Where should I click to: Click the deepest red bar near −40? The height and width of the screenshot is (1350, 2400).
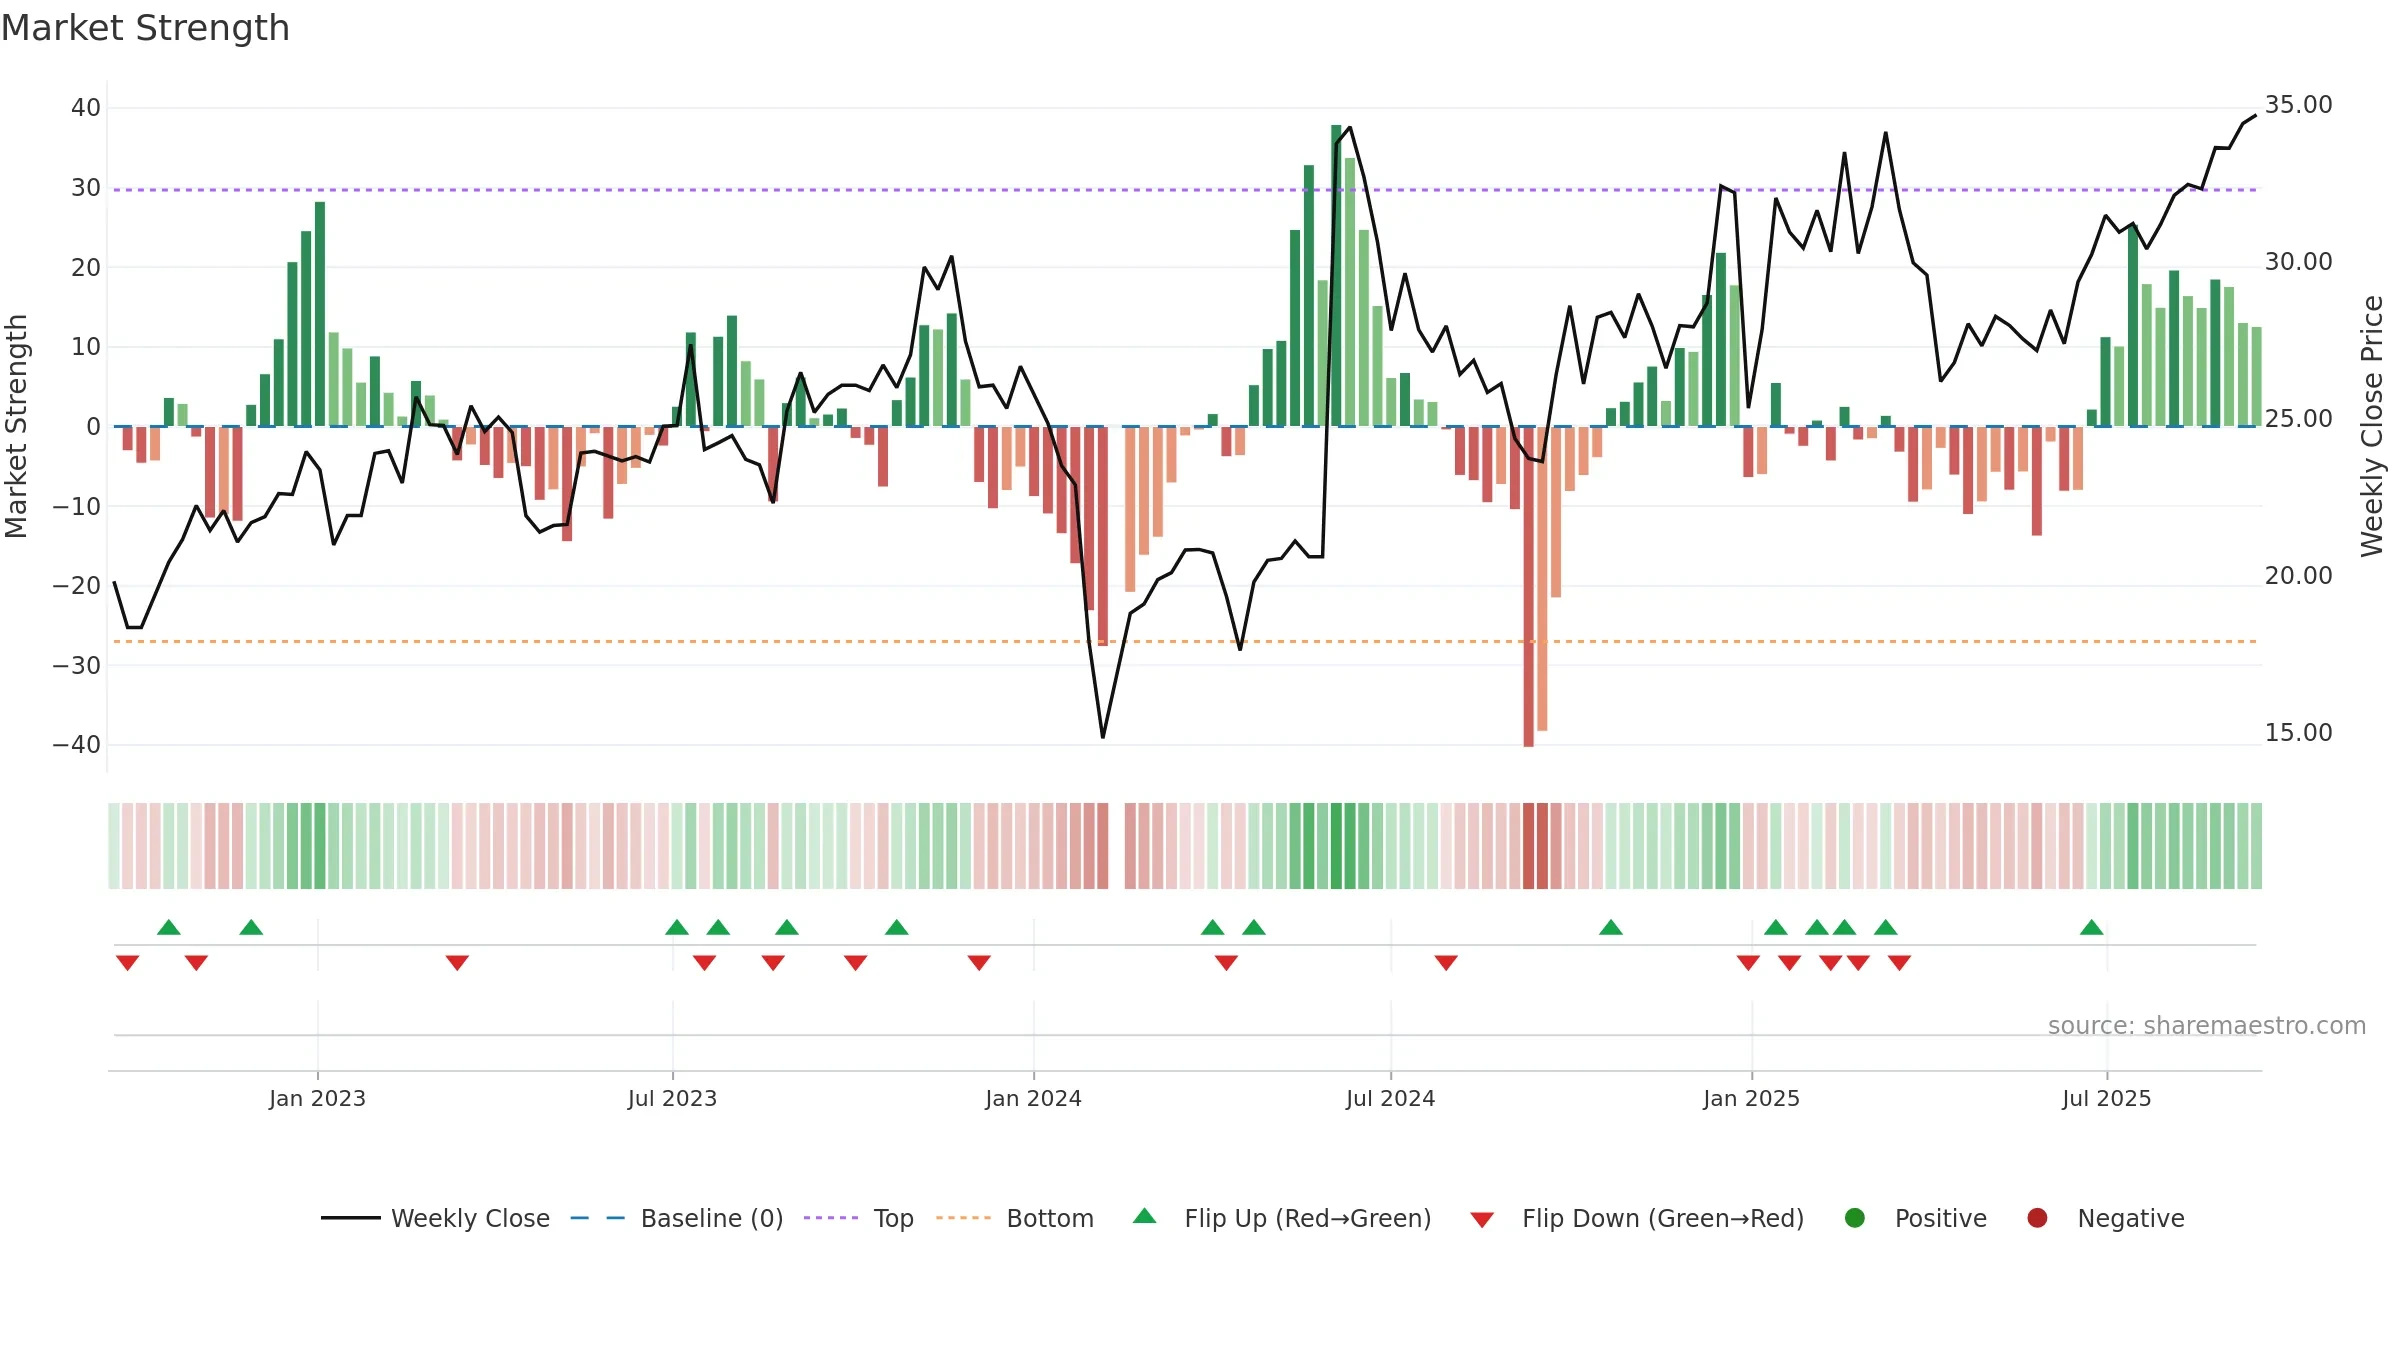tap(1528, 586)
